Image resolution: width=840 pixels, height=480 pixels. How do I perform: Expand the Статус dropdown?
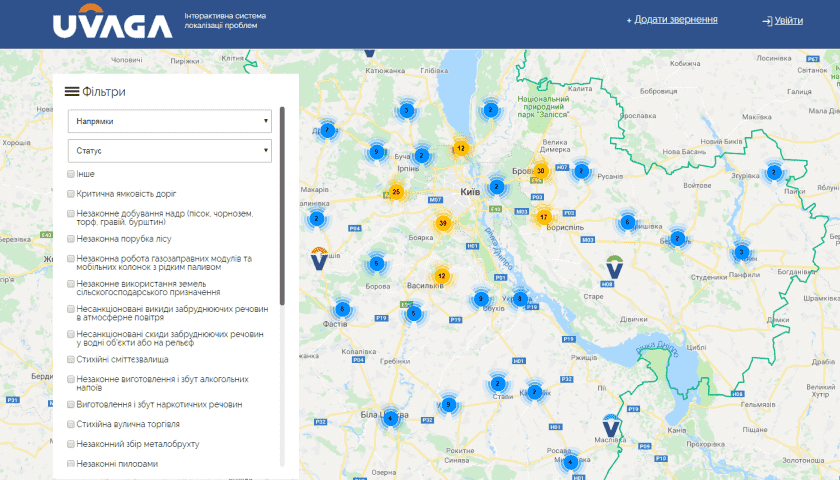tap(170, 150)
